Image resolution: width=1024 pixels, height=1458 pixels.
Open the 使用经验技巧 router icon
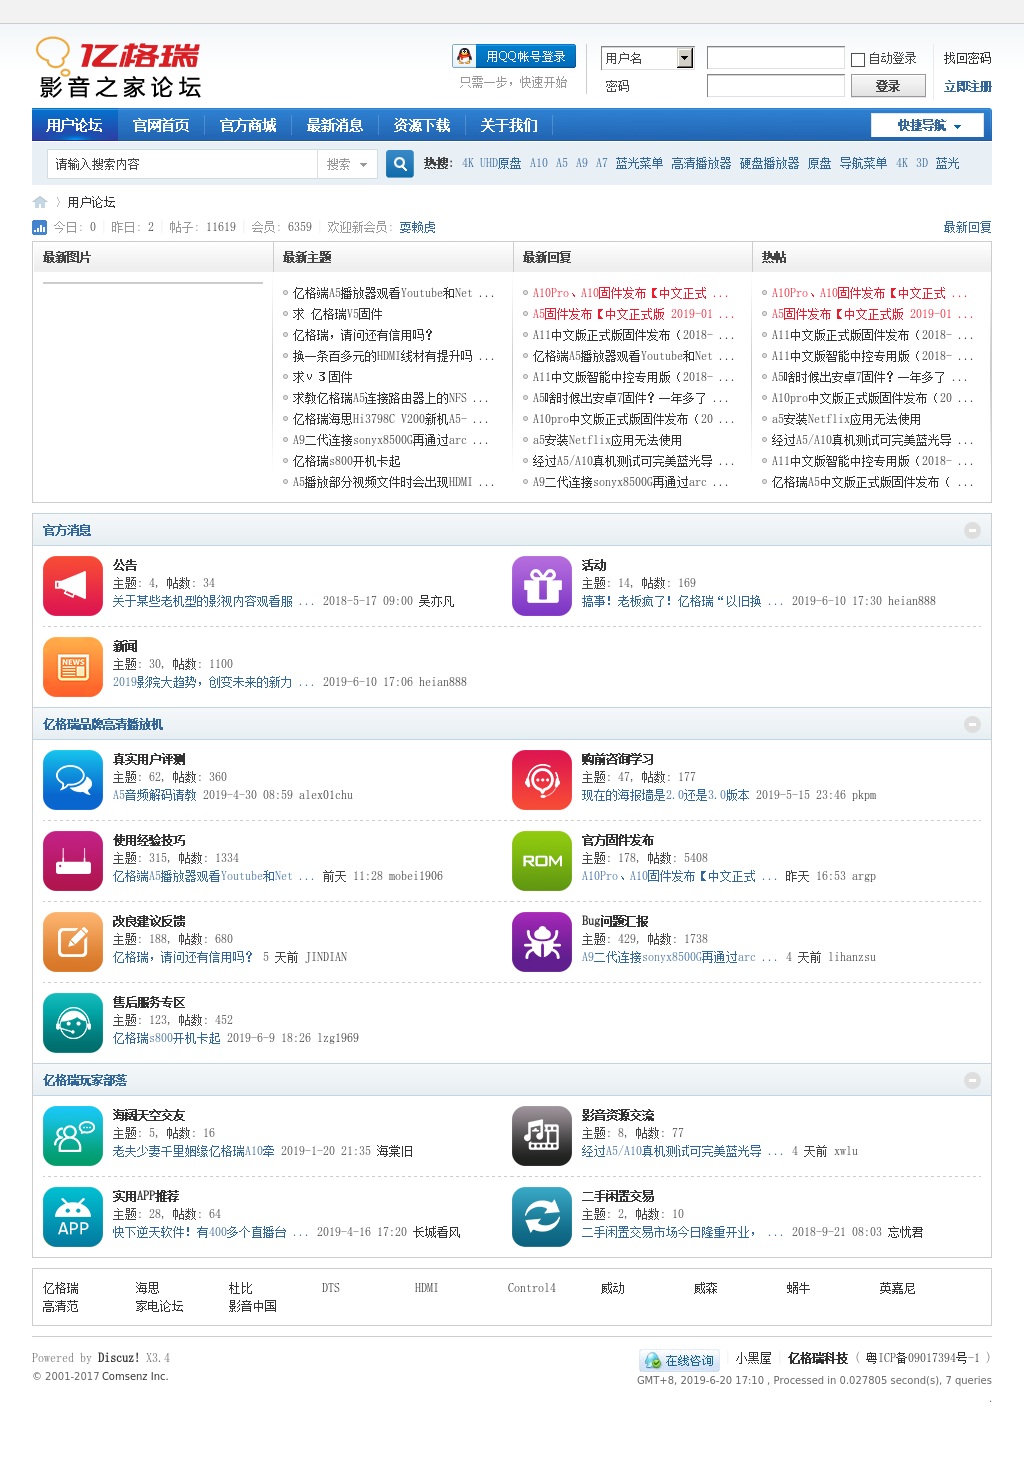[73, 861]
